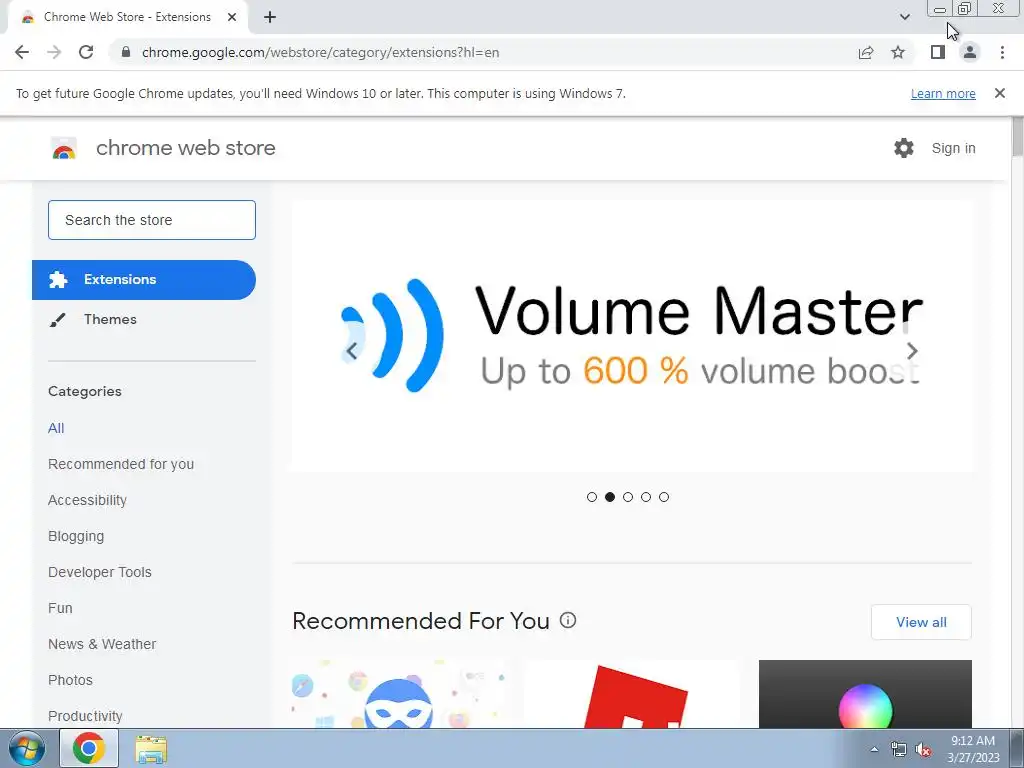Open the Learn more link

pos(943,93)
